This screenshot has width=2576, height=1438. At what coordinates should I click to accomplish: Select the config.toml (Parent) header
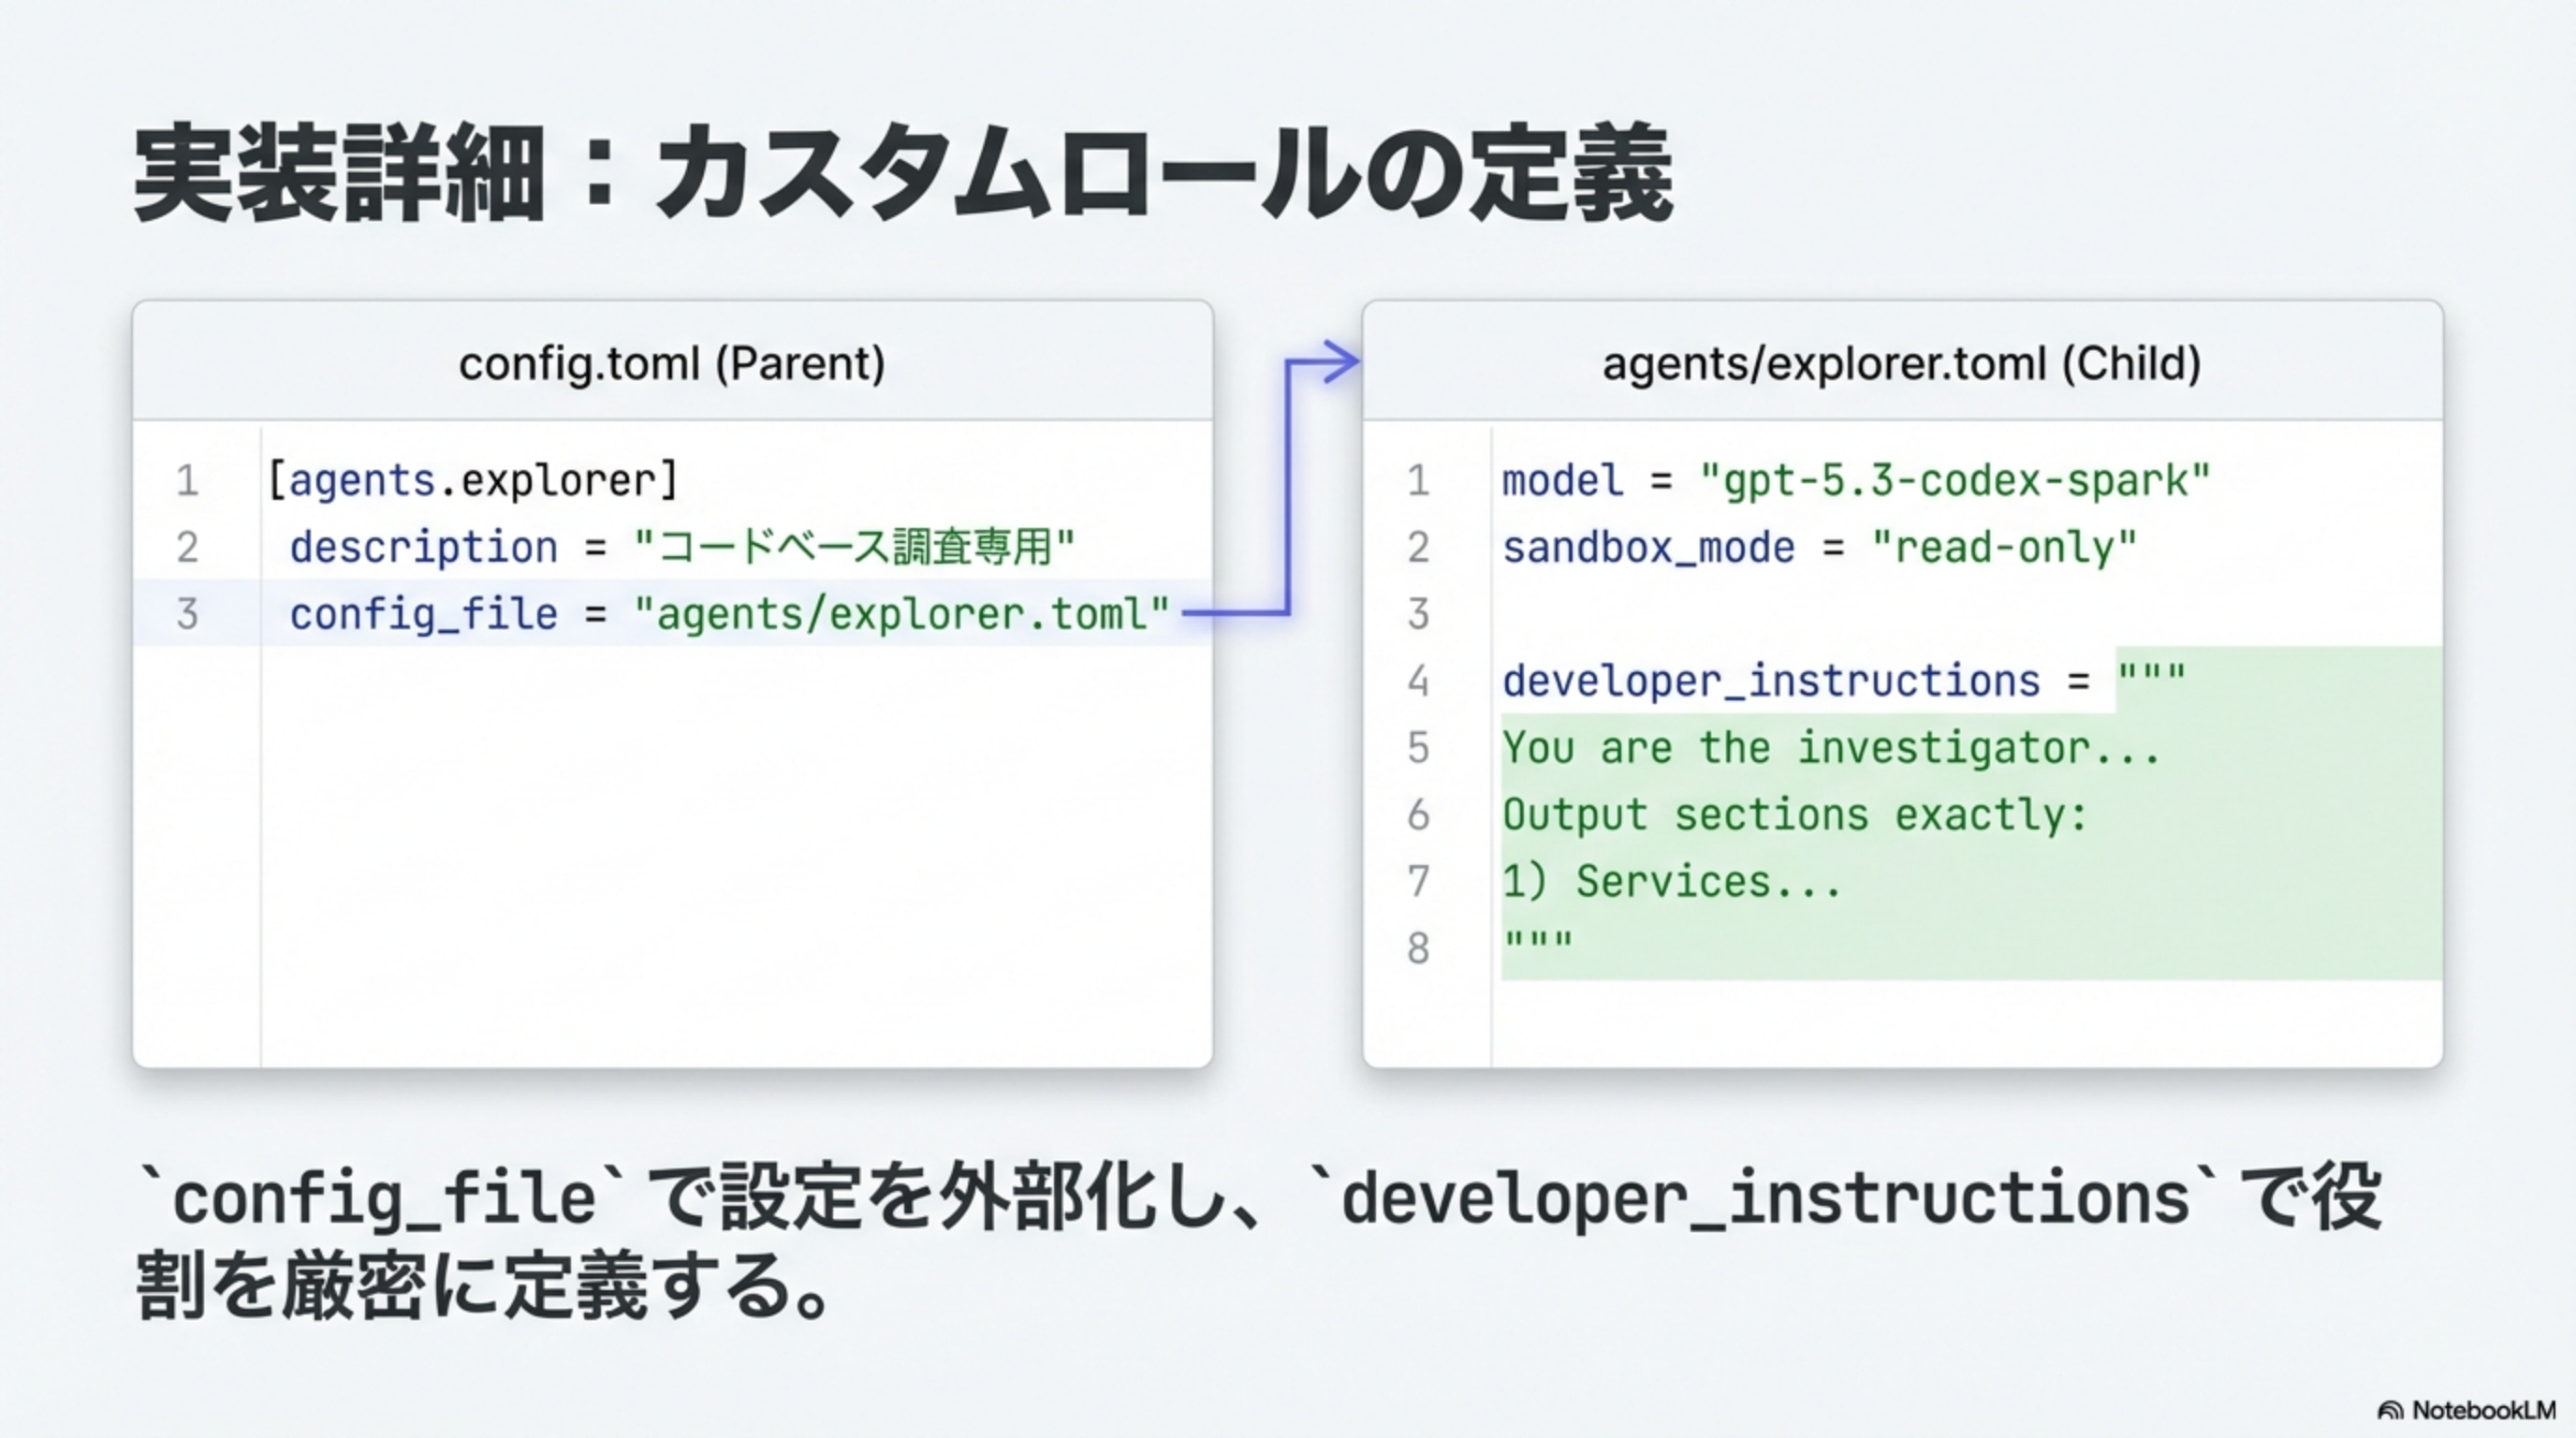(672, 363)
